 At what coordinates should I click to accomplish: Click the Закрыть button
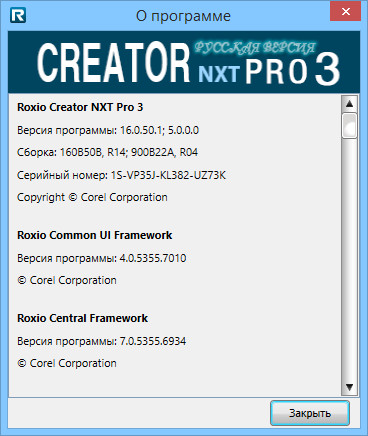310,413
